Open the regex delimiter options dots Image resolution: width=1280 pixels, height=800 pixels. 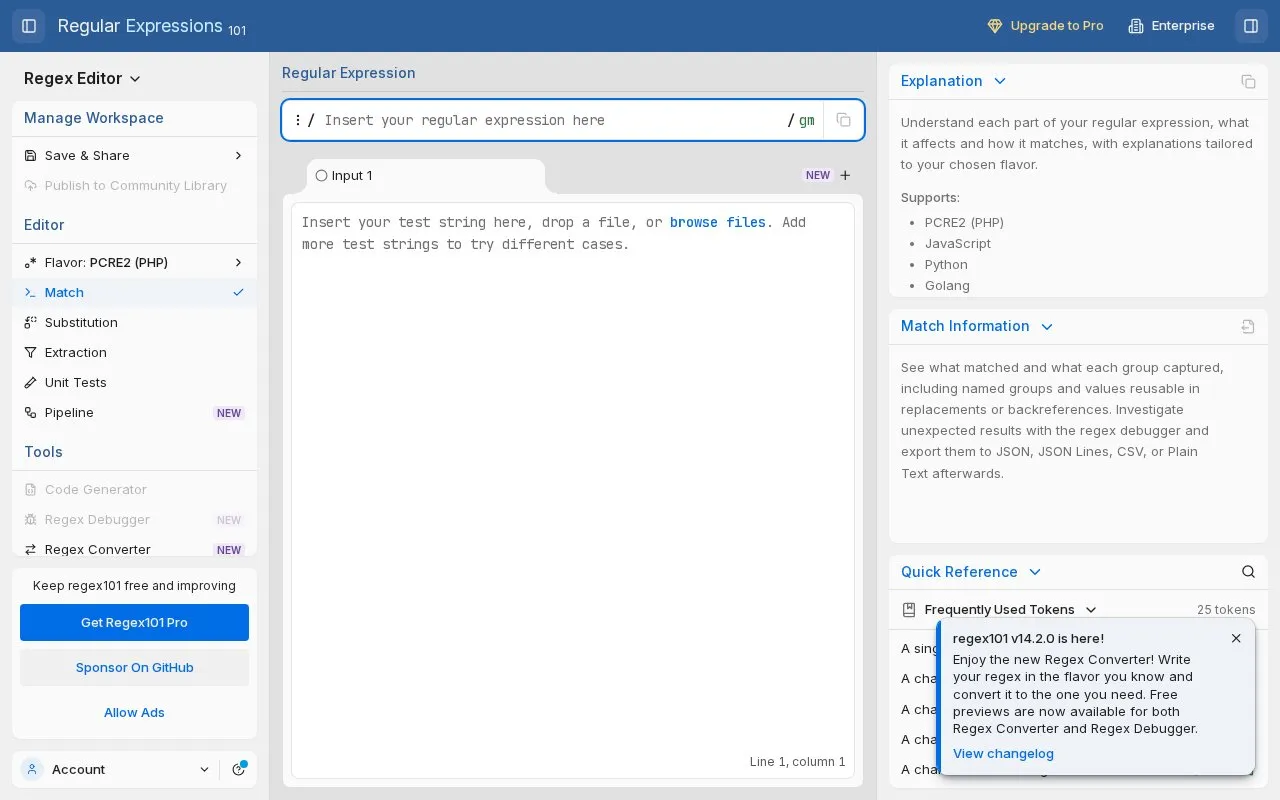298,120
